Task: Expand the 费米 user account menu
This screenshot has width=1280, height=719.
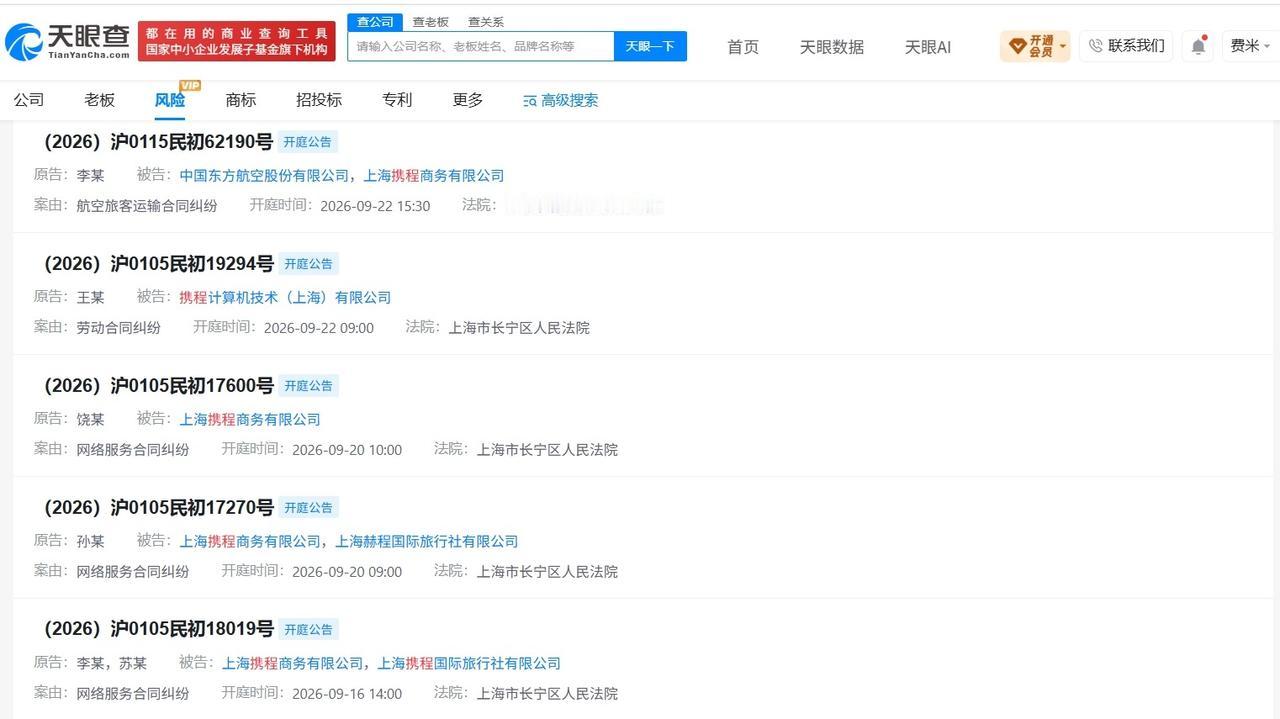Action: tap(1250, 46)
